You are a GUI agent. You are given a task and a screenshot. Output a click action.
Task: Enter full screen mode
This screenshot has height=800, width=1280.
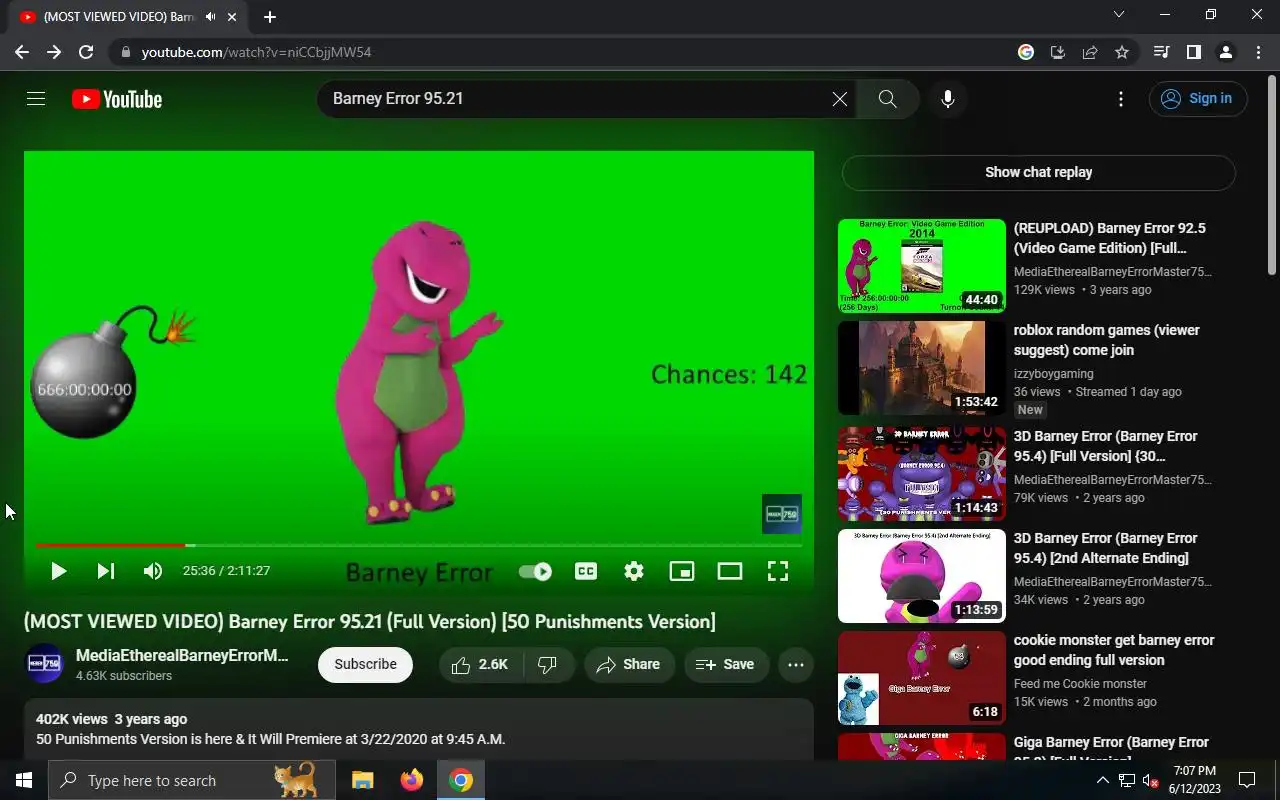pos(778,571)
